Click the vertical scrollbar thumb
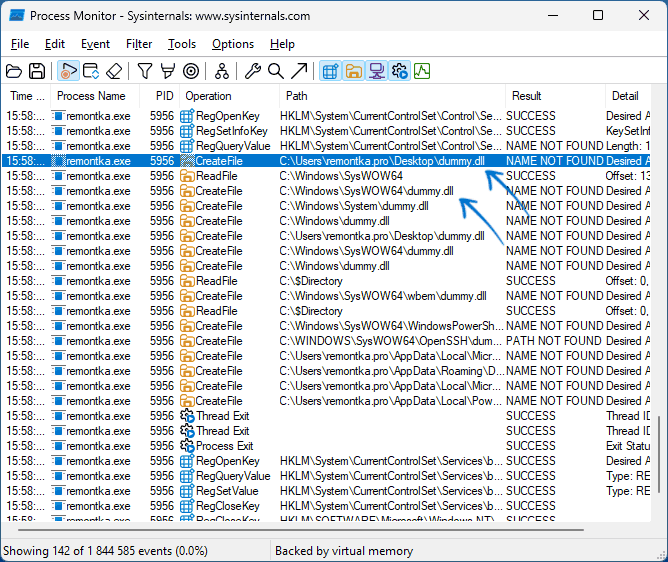Image resolution: width=668 pixels, height=562 pixels. (659, 454)
